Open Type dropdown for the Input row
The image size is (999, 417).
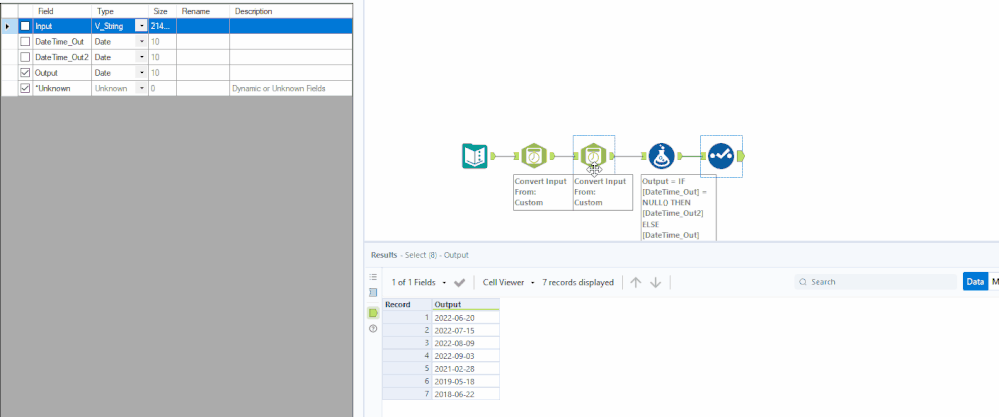click(141, 26)
